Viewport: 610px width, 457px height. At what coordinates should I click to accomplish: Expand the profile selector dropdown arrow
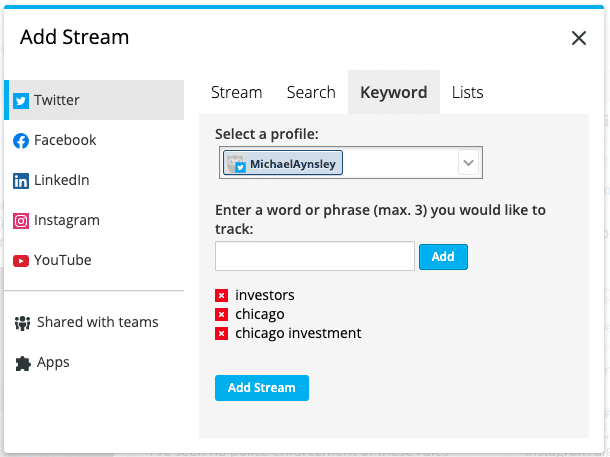coord(468,163)
